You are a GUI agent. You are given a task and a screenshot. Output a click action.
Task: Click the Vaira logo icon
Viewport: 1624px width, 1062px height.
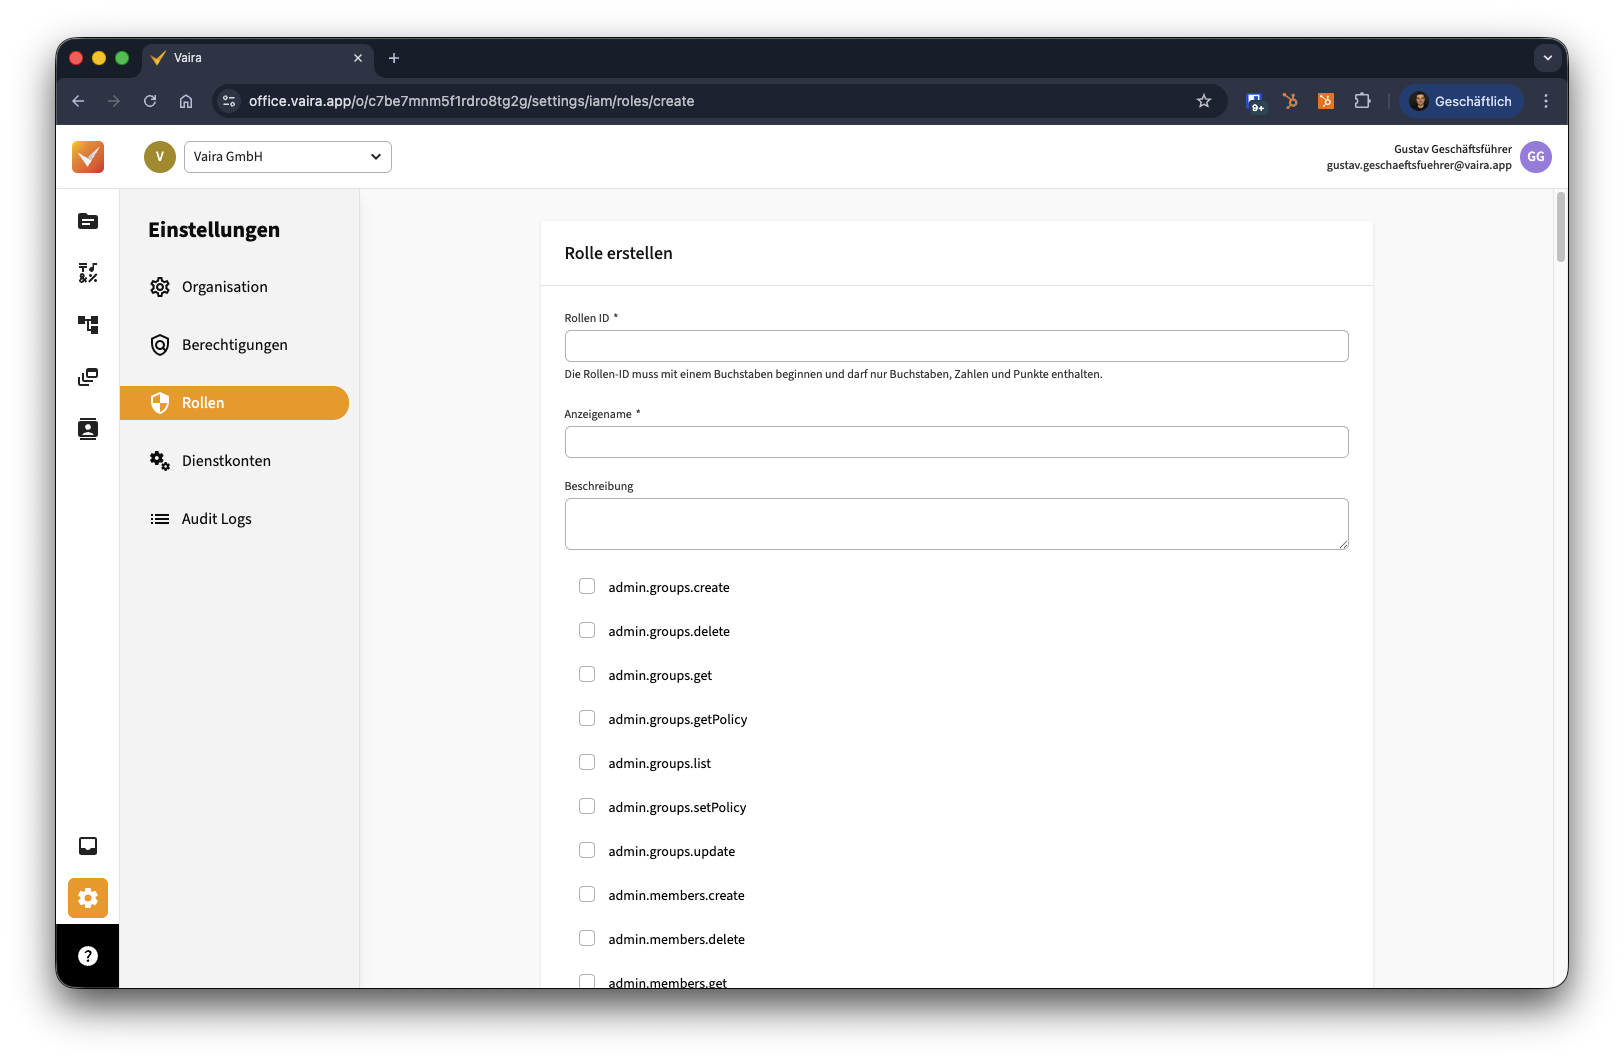click(x=88, y=157)
